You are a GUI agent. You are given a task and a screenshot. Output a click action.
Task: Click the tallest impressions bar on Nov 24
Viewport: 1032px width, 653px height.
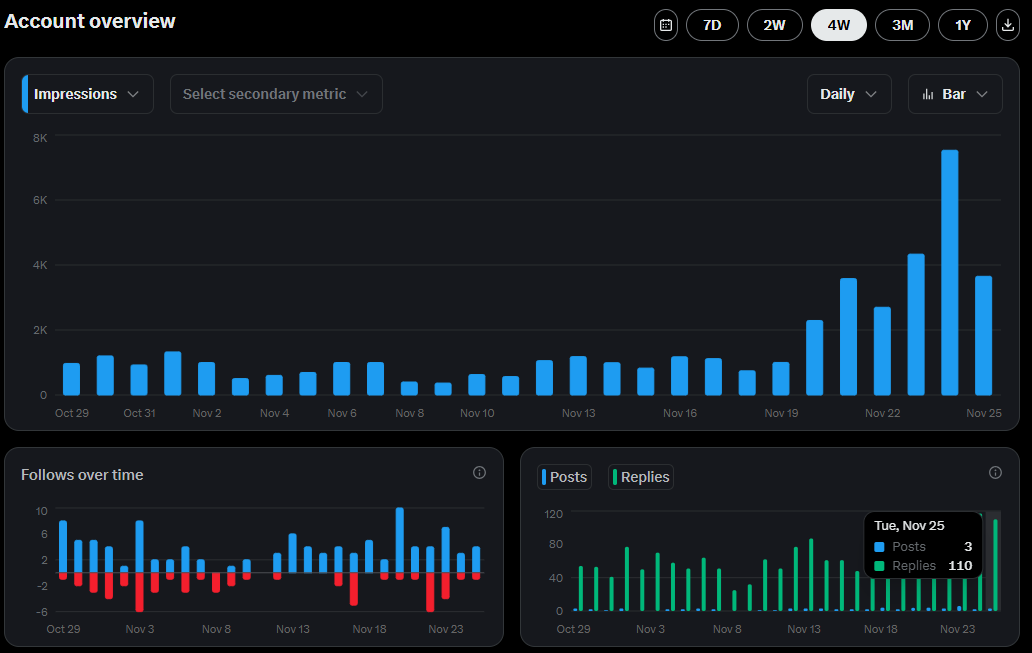[950, 273]
